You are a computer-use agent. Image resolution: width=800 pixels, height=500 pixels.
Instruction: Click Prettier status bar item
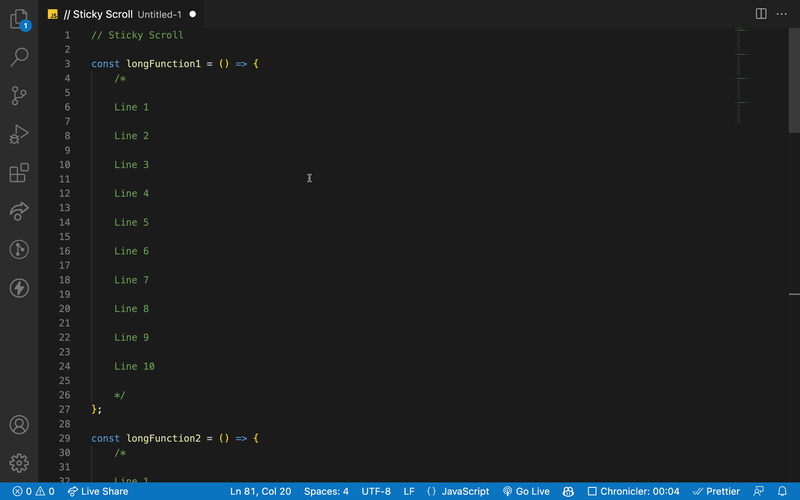click(716, 491)
